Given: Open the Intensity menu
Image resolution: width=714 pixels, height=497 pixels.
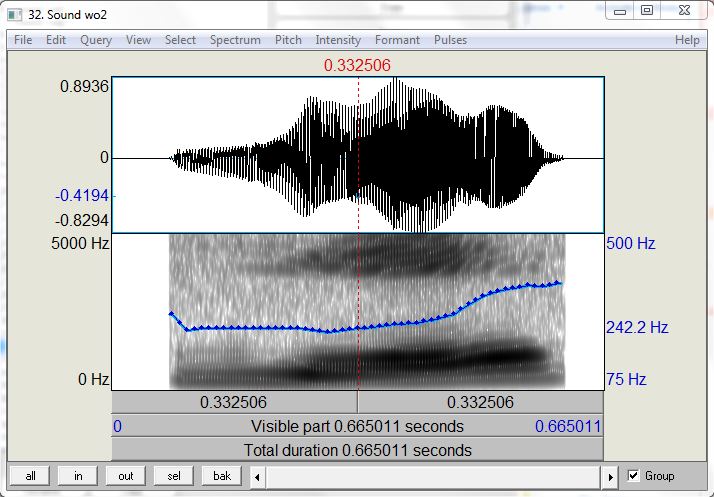Looking at the screenshot, I should pos(338,40).
